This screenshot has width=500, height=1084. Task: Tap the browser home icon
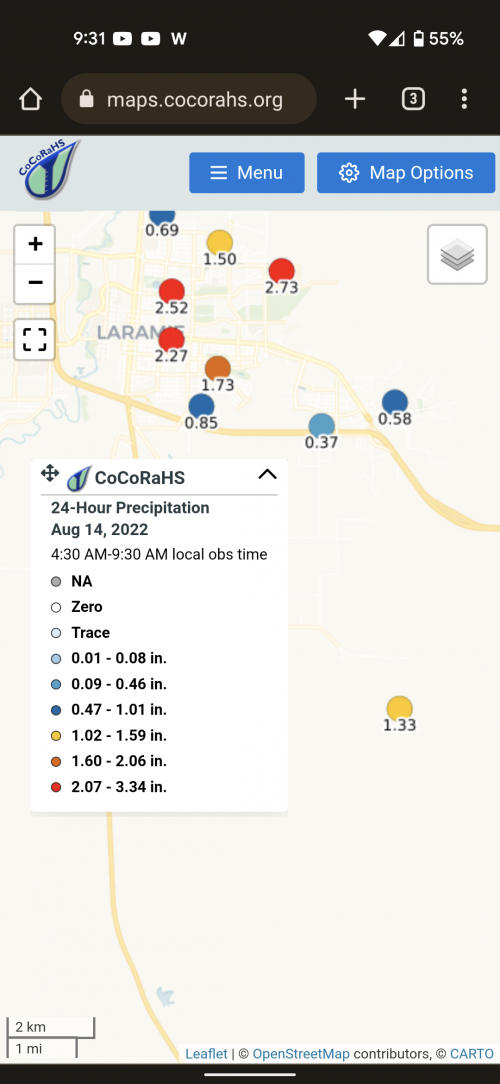click(30, 99)
